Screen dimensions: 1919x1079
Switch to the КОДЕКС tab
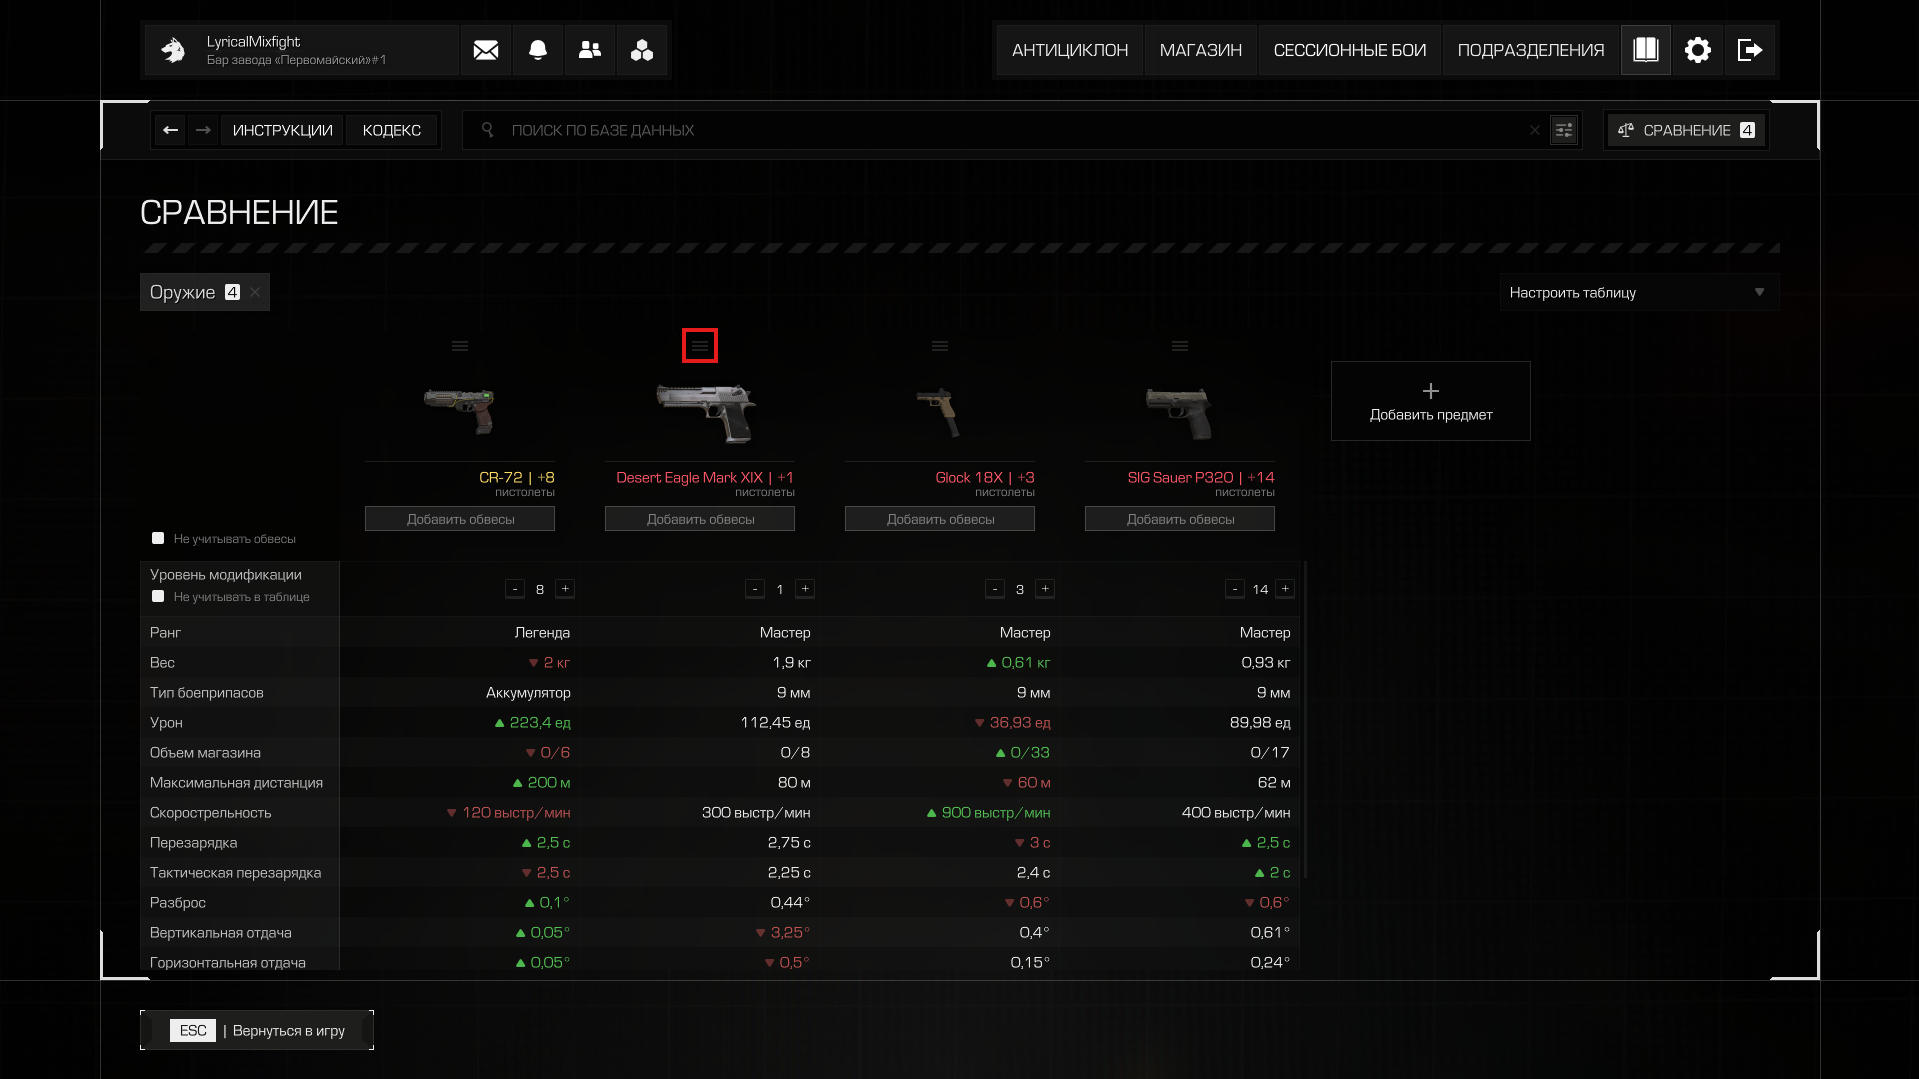[392, 130]
